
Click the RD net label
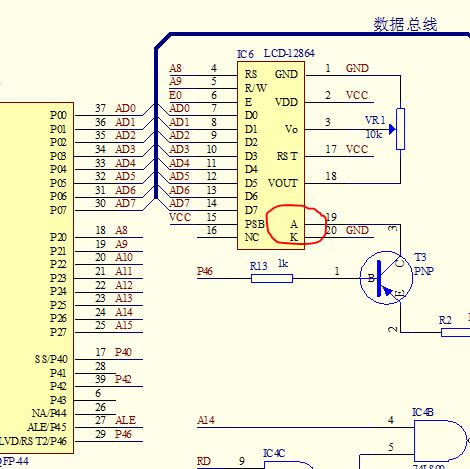[x=204, y=461]
